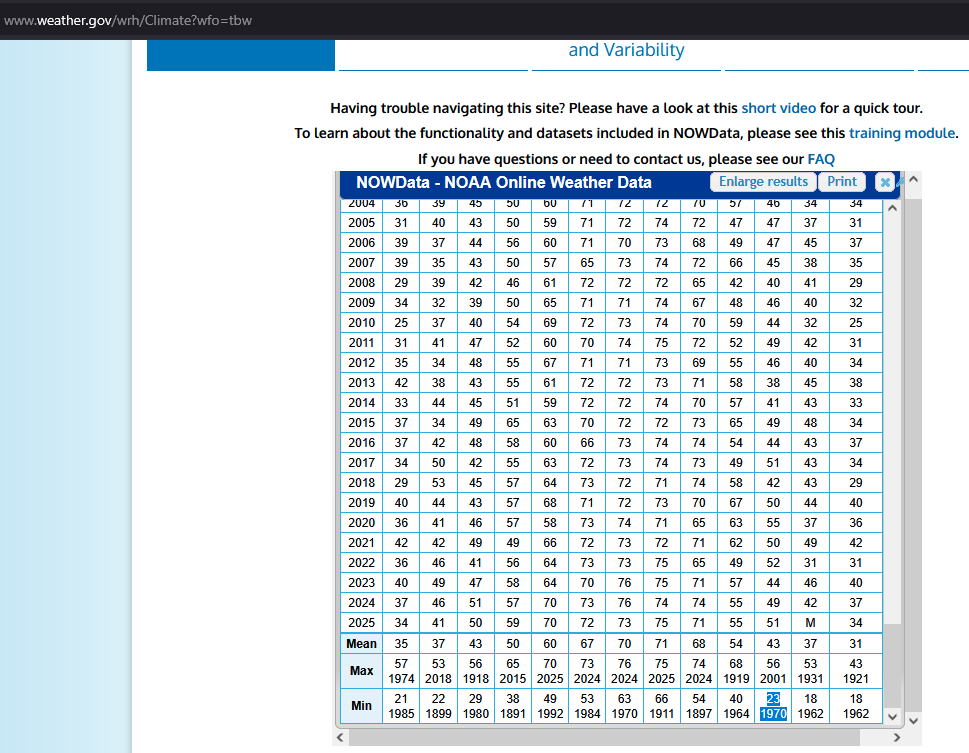Click the outer frame scroll-down arrow
Image resolution: width=969 pixels, height=753 pixels.
[x=912, y=719]
